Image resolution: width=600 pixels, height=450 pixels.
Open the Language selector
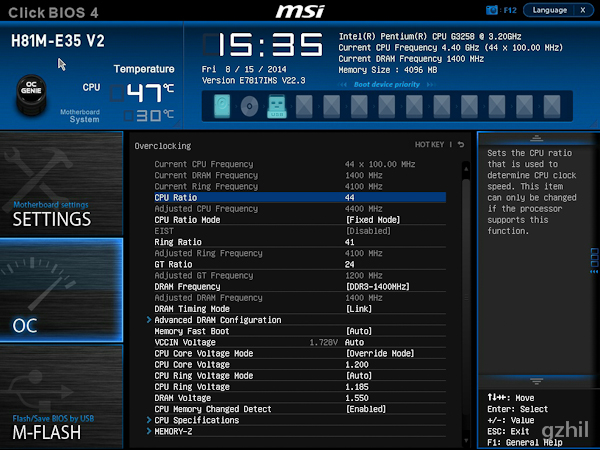549,10
